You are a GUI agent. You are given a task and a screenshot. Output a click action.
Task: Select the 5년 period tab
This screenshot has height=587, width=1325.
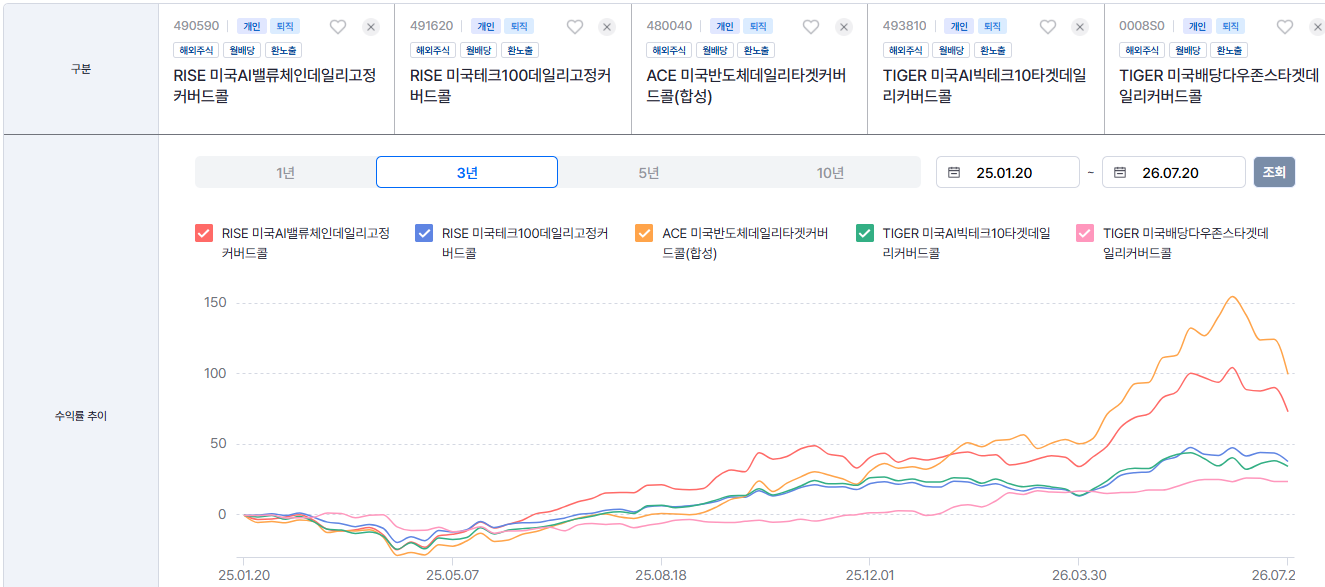click(648, 172)
